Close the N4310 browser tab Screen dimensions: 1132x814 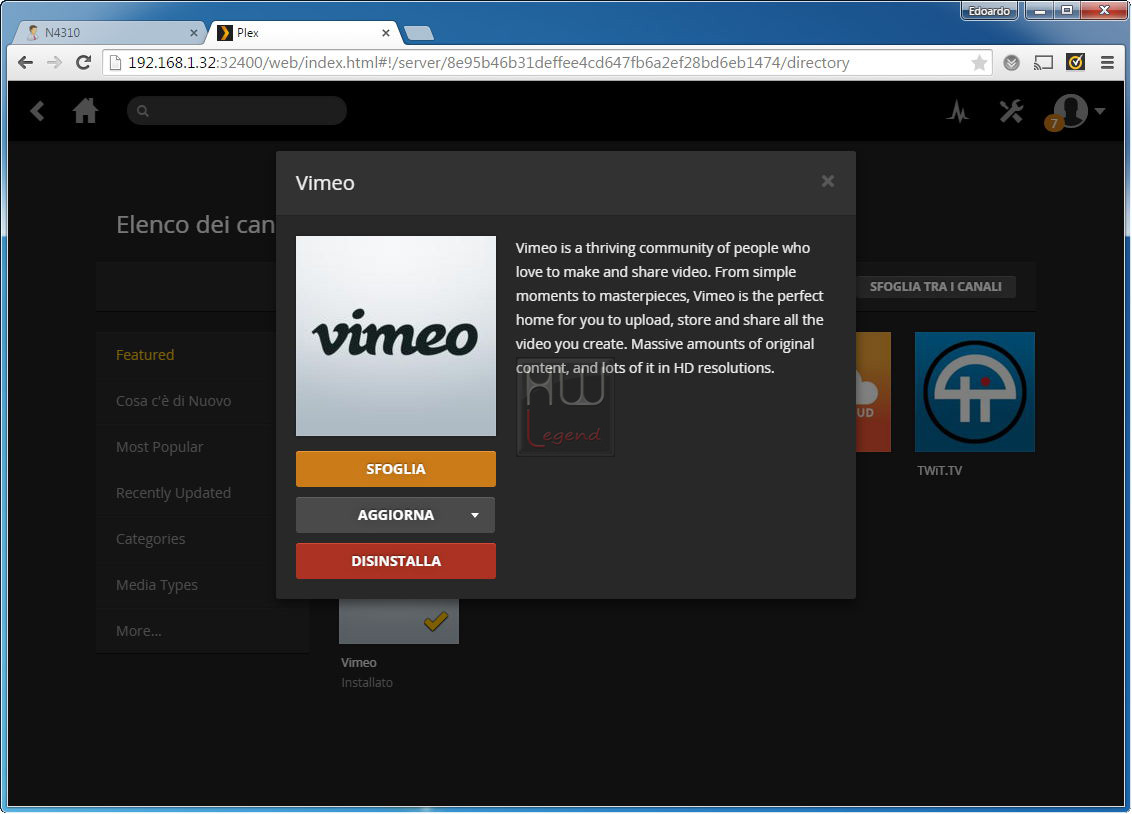tap(193, 32)
